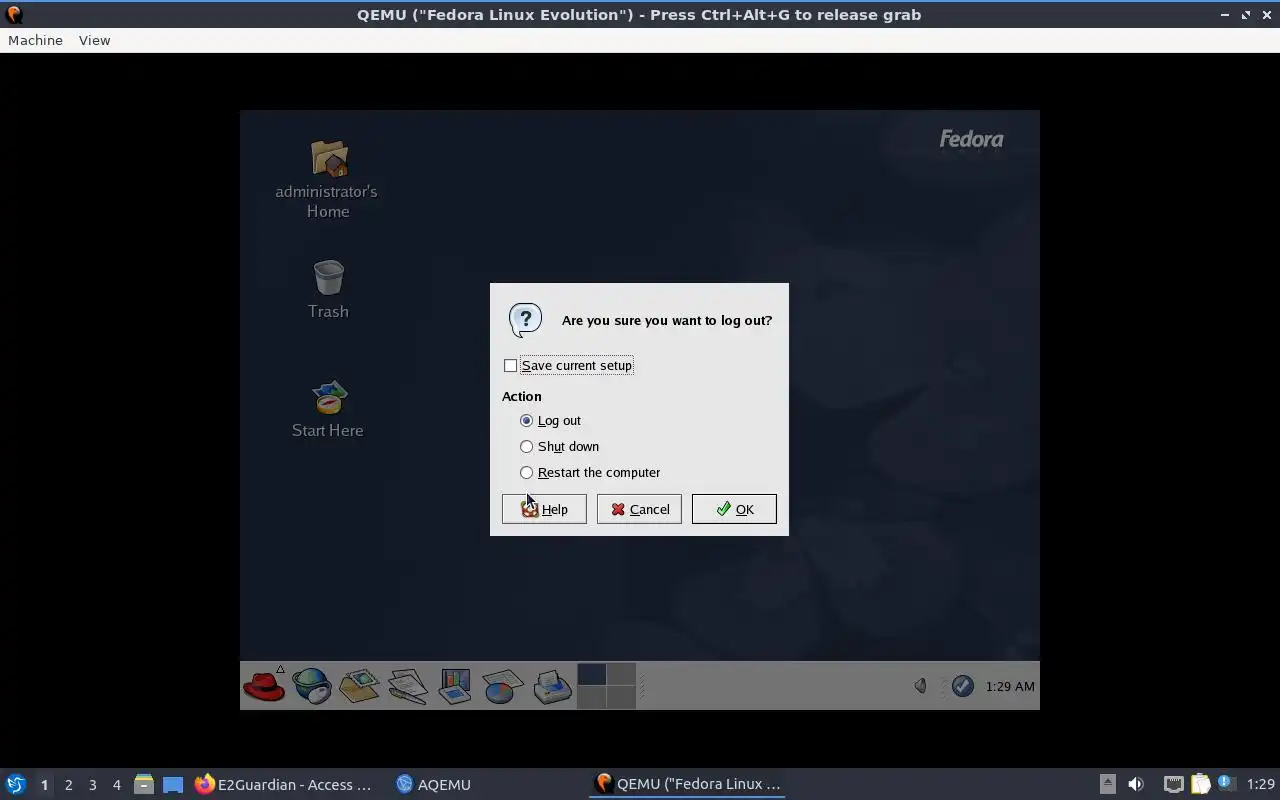Click the host tray volume icon
Image resolution: width=1280 pixels, height=800 pixels.
(1136, 784)
